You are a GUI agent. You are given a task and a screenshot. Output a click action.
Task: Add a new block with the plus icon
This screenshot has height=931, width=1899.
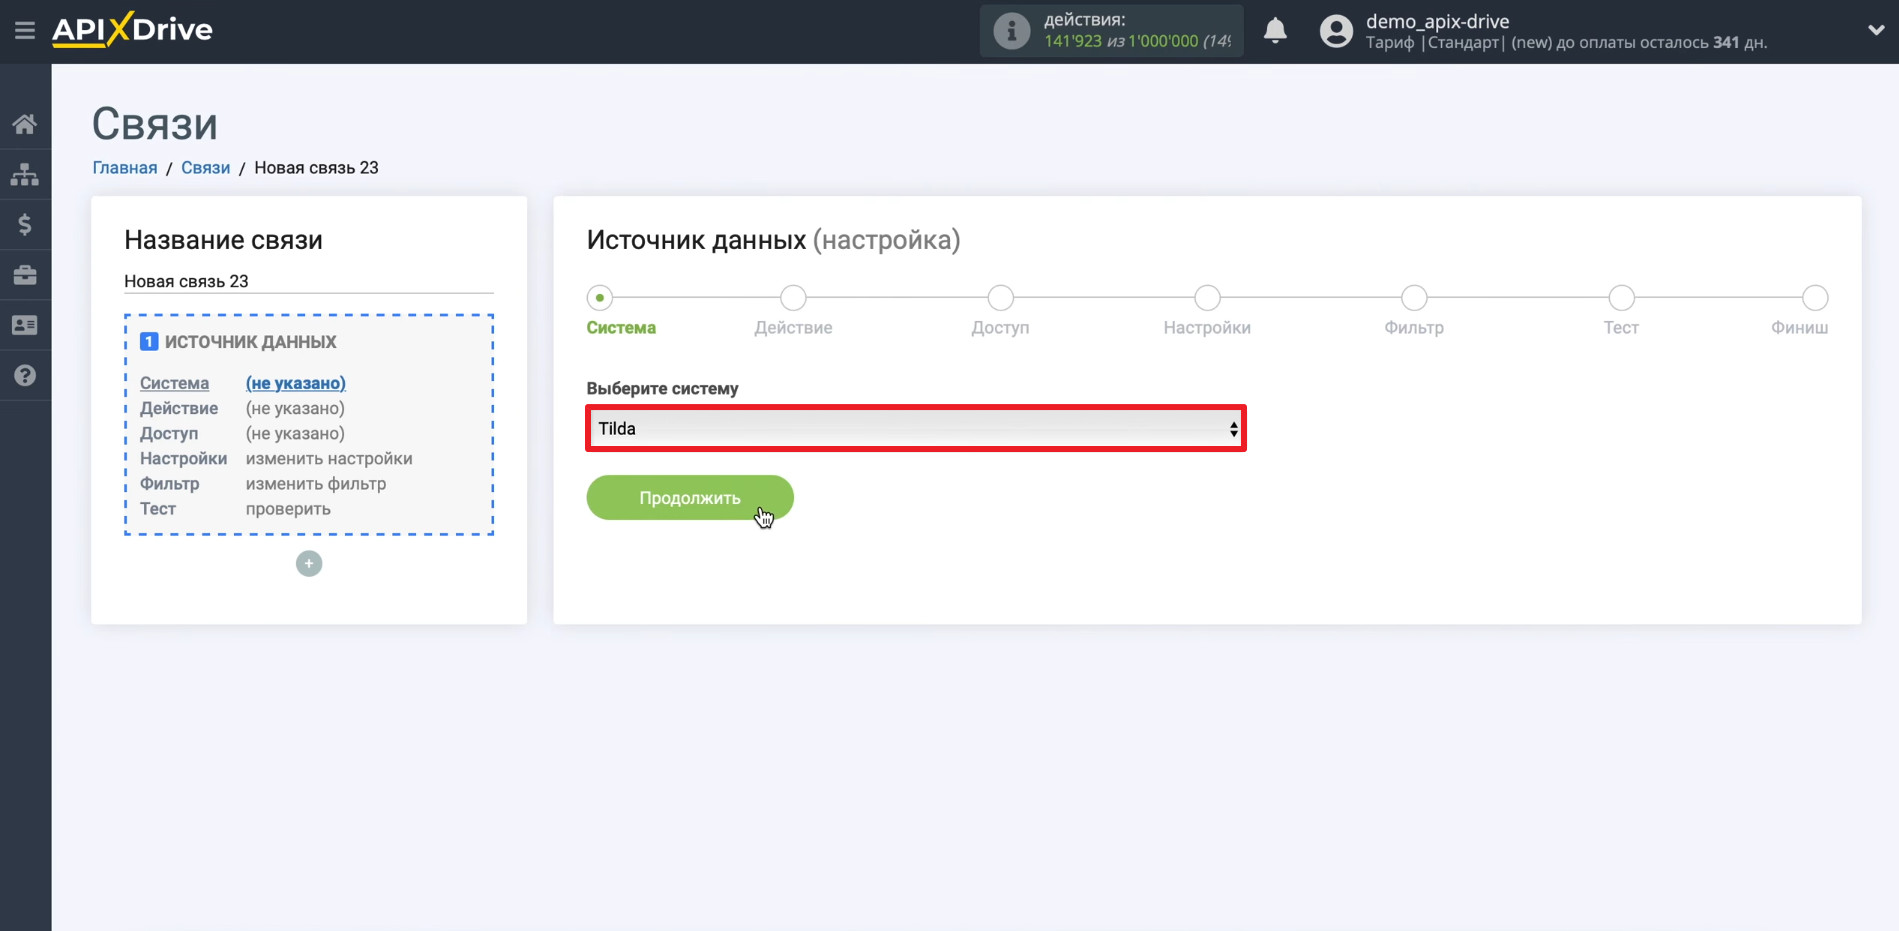pos(309,564)
